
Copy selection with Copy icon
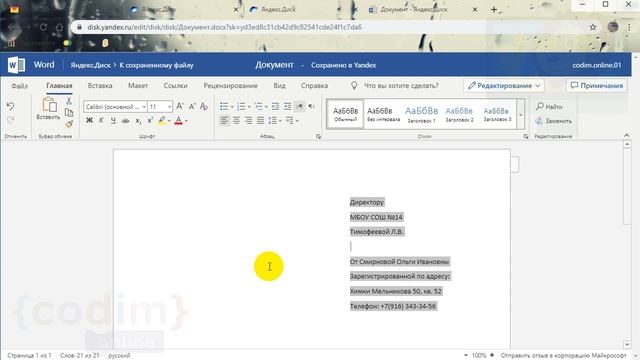click(69, 113)
